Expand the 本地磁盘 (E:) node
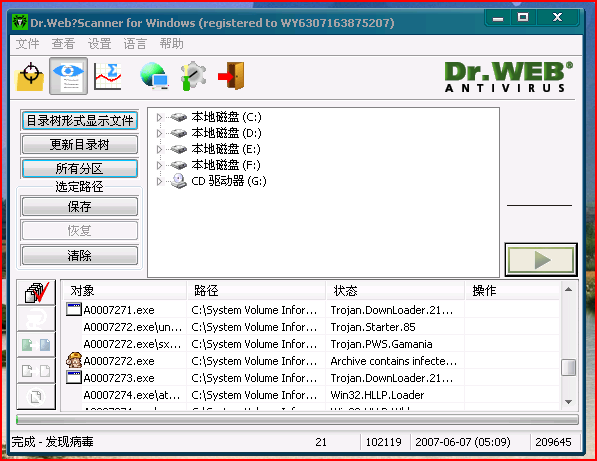This screenshot has width=597, height=461. click(160, 149)
